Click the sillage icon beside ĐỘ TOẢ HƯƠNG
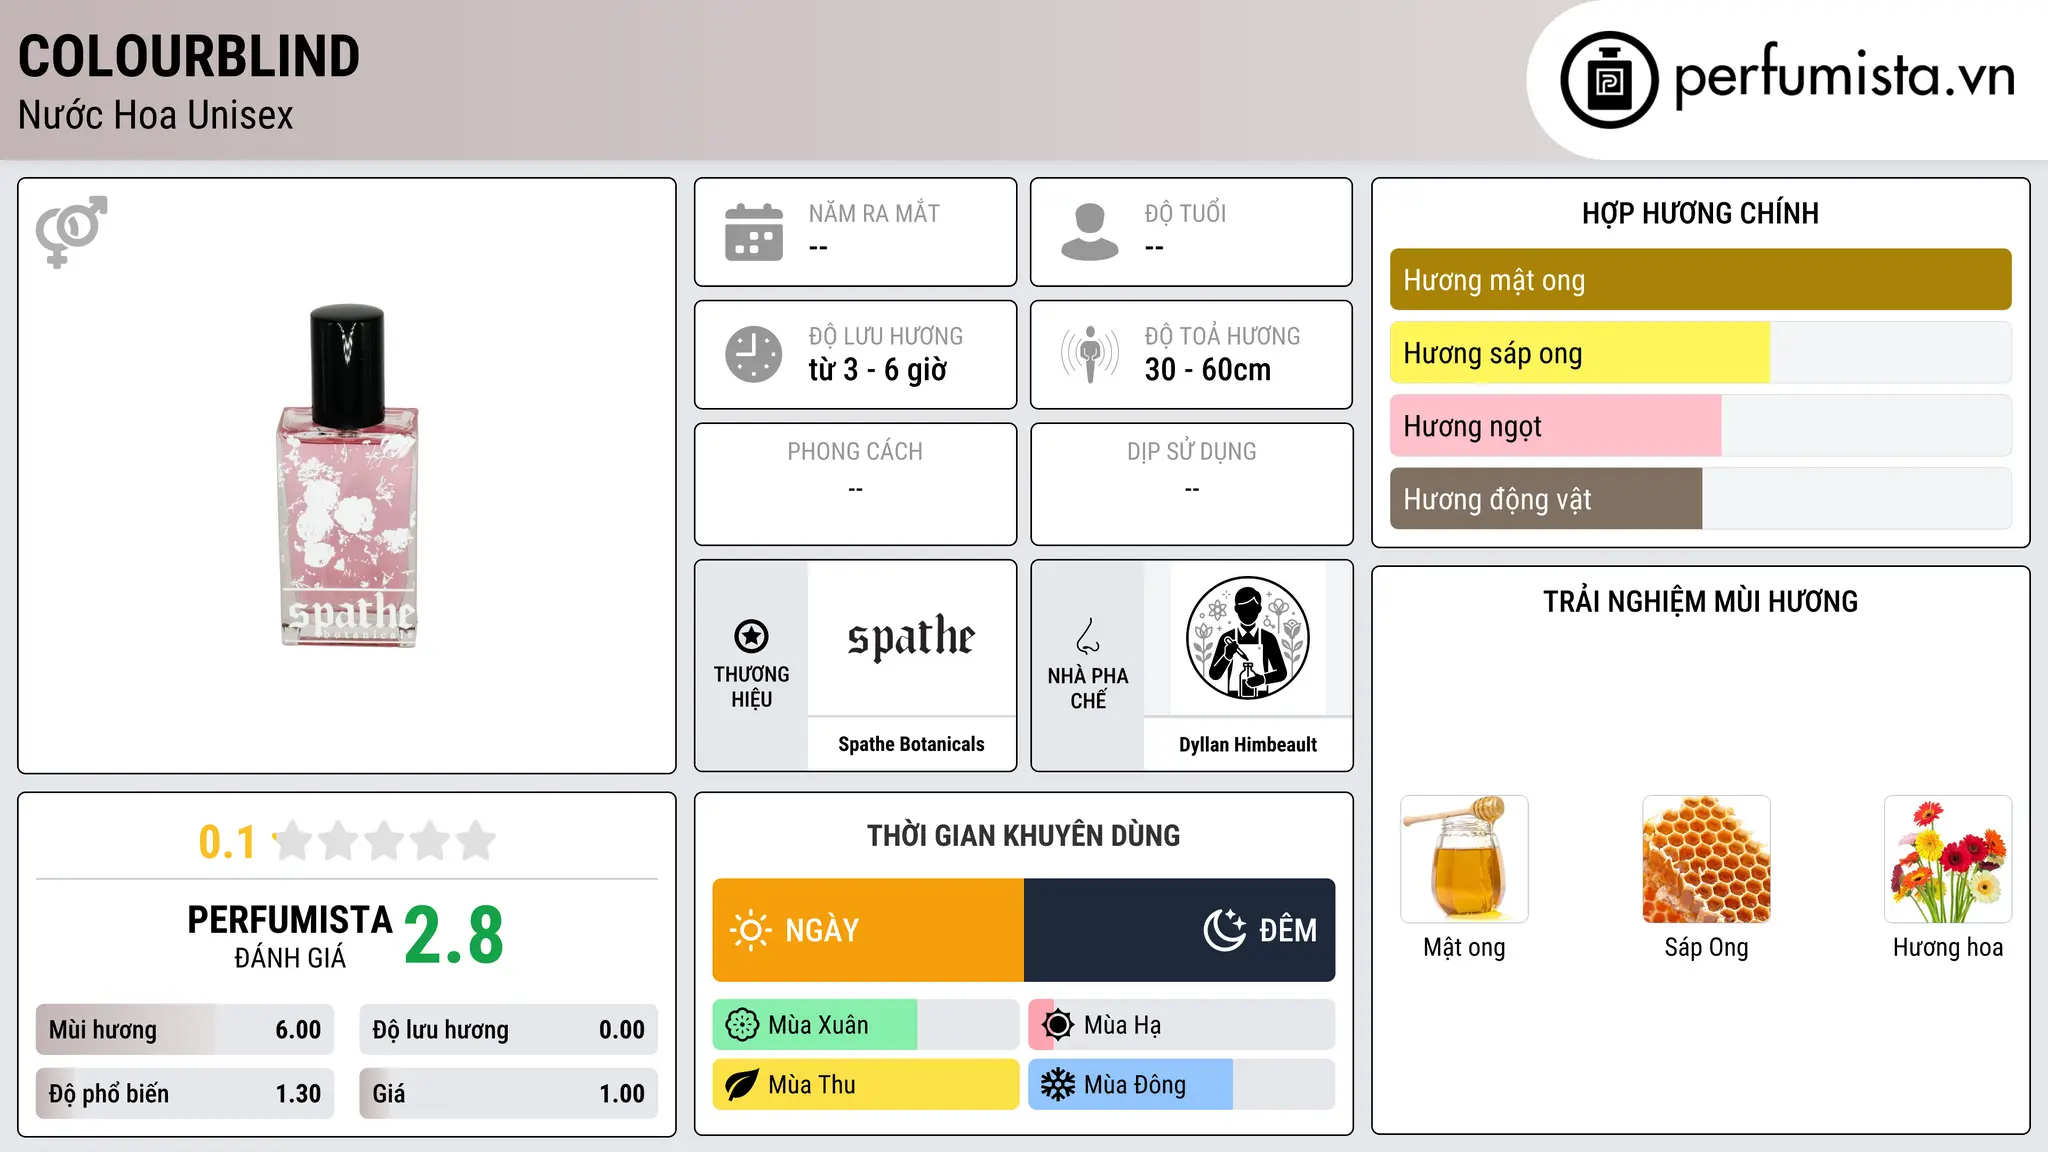 (1090, 354)
